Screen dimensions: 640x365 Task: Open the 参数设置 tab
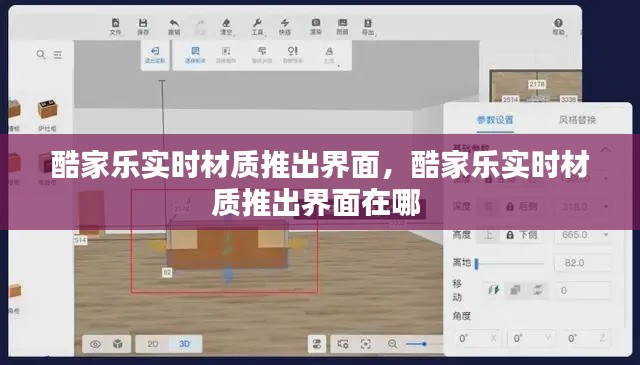(x=495, y=120)
